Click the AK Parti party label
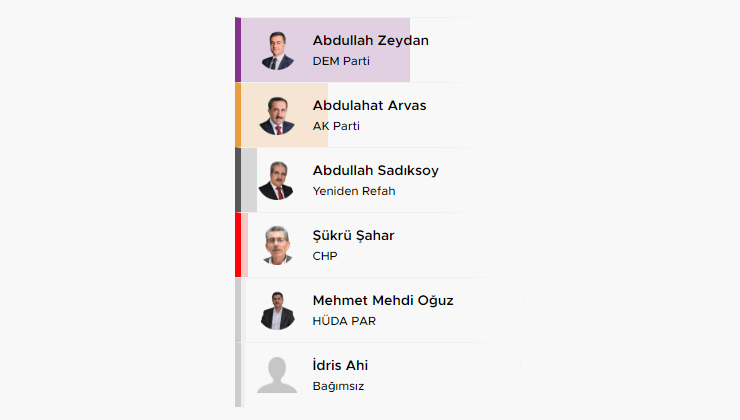The height and width of the screenshot is (420, 740). click(x=336, y=126)
